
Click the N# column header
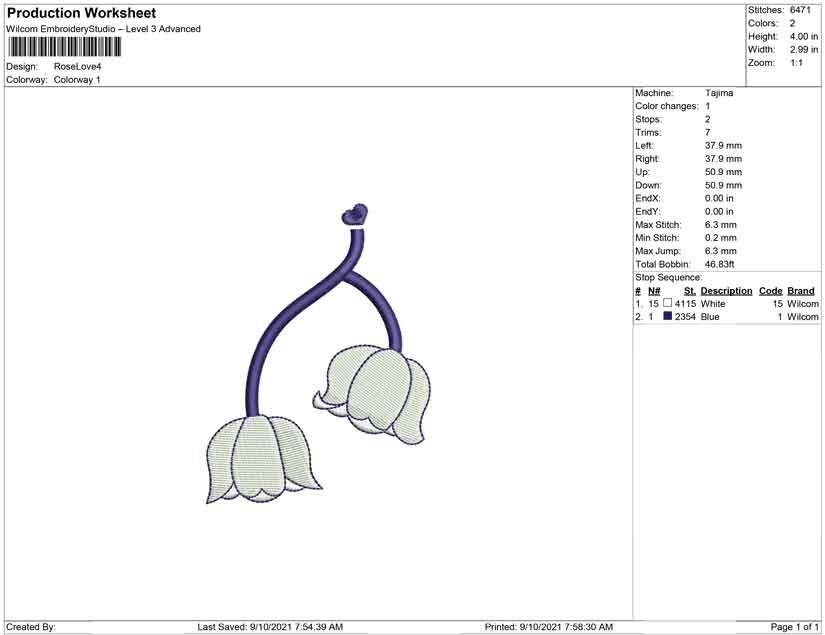point(654,291)
